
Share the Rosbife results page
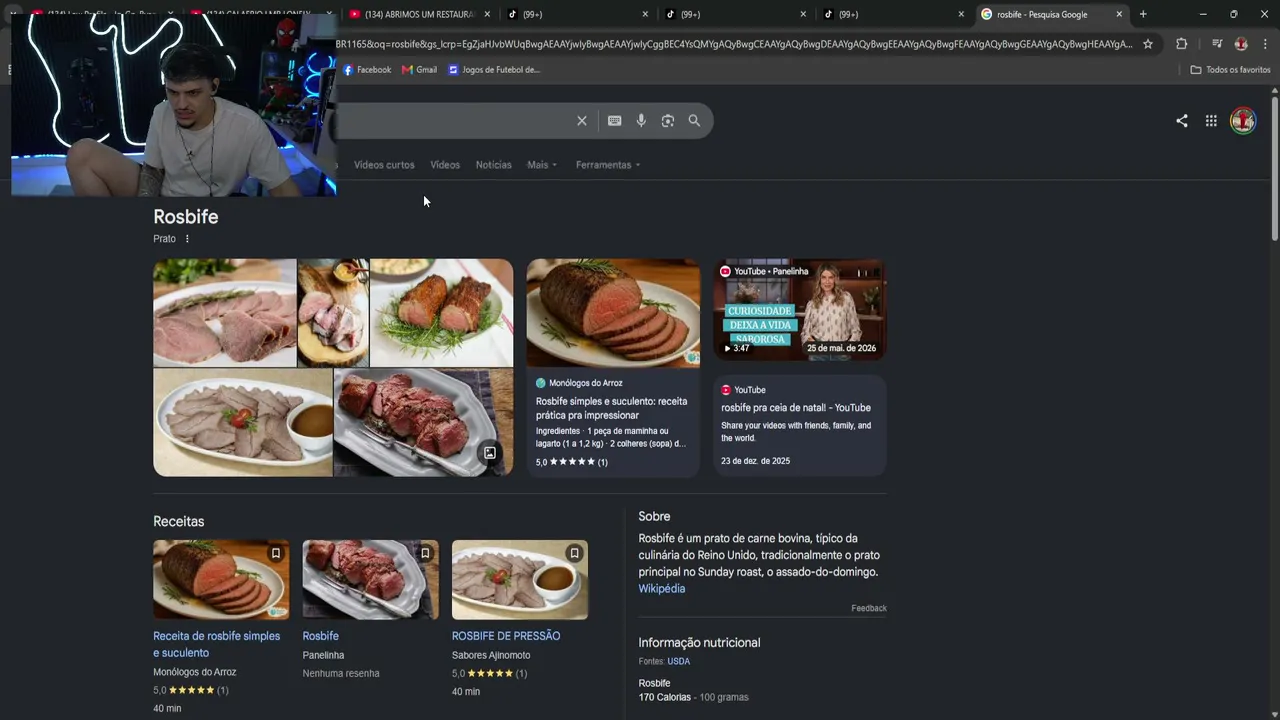(1182, 121)
